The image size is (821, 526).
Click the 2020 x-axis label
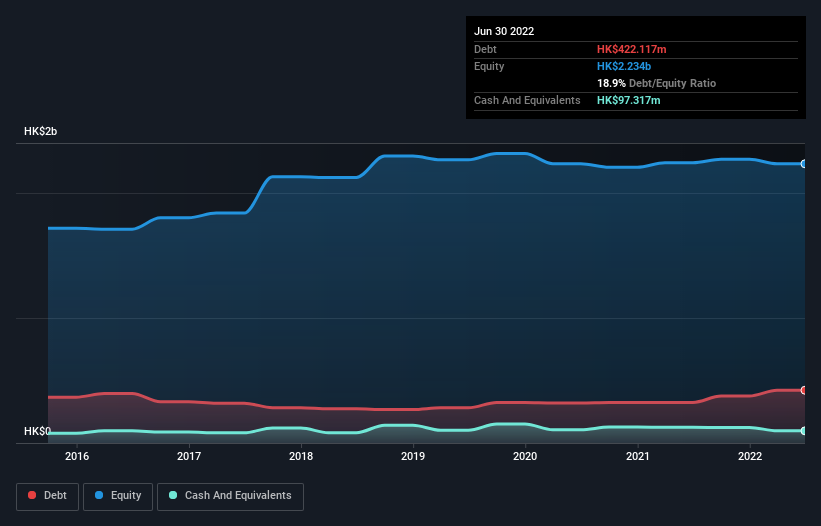[525, 456]
